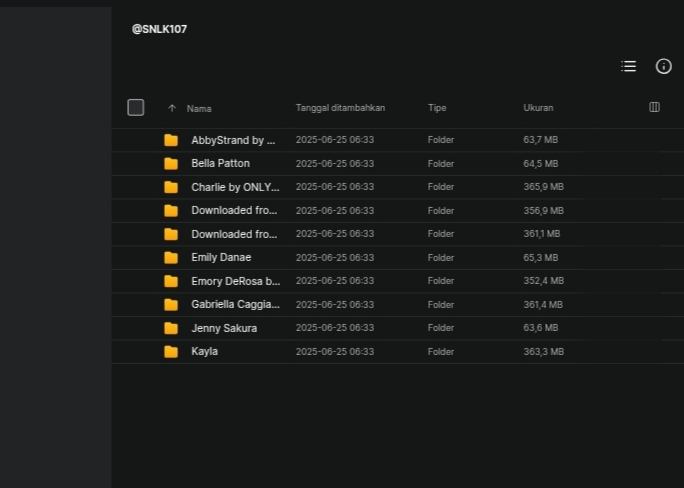Open the Charlie by ONLY... folder name
The width and height of the screenshot is (684, 488).
(x=235, y=187)
